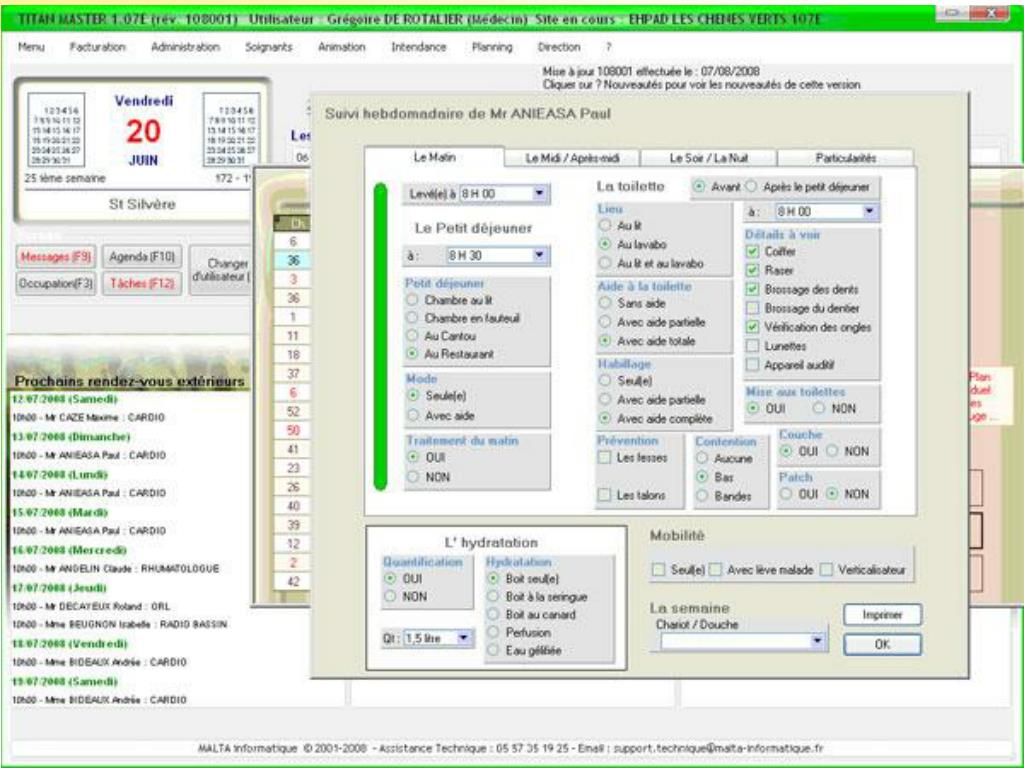Check Avec lève malade checkbox
This screenshot has width=1024, height=768.
716,570
